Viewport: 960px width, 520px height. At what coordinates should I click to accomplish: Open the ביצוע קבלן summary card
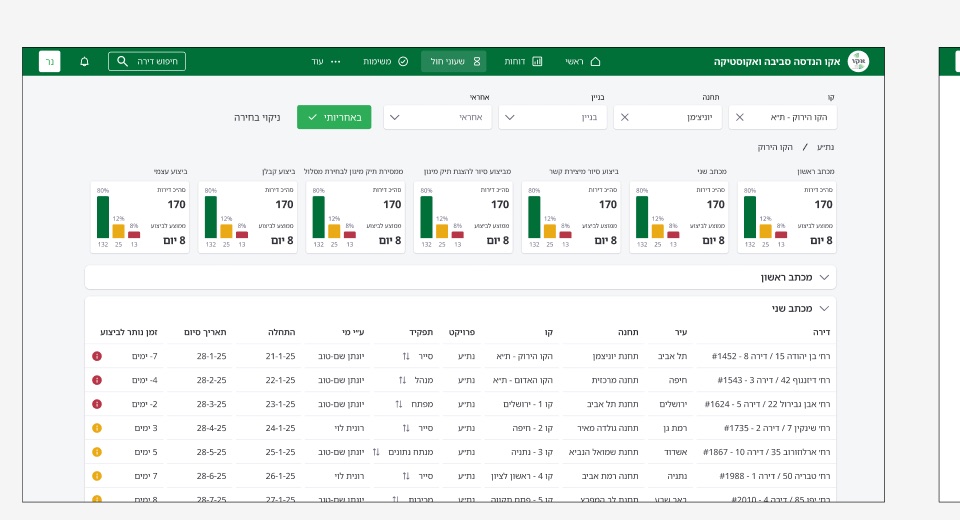(248, 217)
